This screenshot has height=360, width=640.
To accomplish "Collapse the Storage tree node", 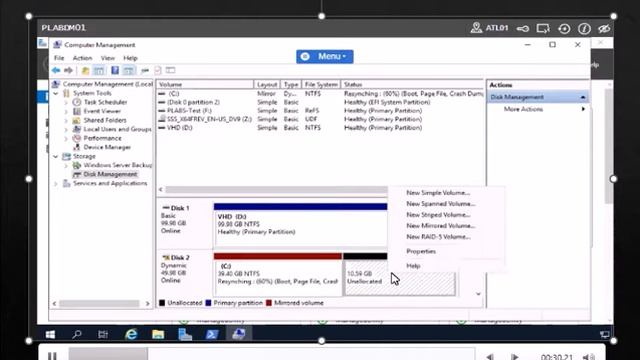I will pyautogui.click(x=56, y=156).
